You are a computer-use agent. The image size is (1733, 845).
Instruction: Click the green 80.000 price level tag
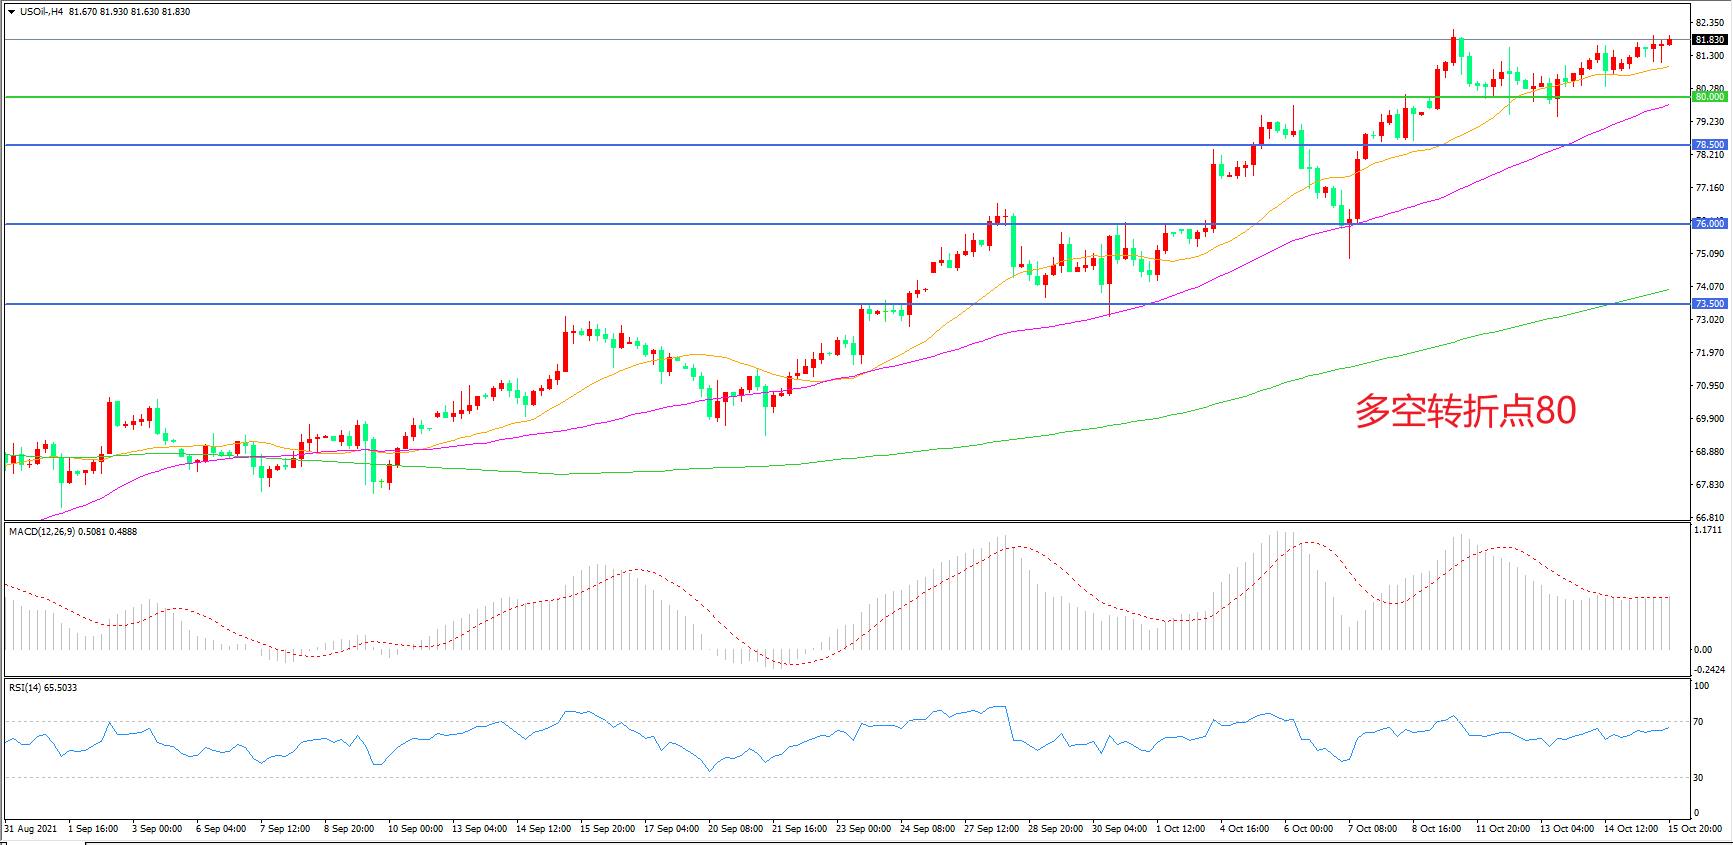[1709, 97]
